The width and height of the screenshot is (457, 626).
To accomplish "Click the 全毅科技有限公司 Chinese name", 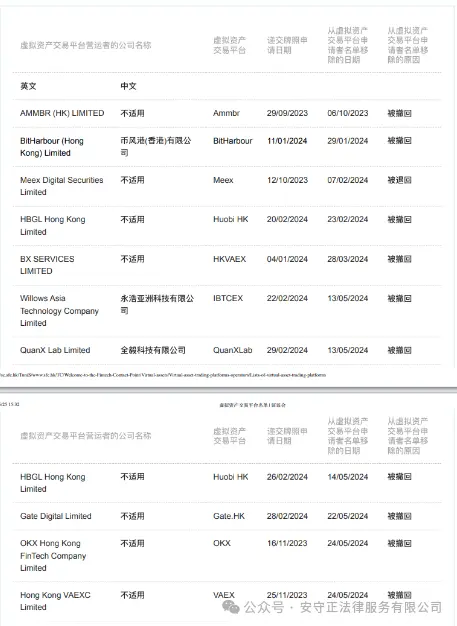I will 153,350.
